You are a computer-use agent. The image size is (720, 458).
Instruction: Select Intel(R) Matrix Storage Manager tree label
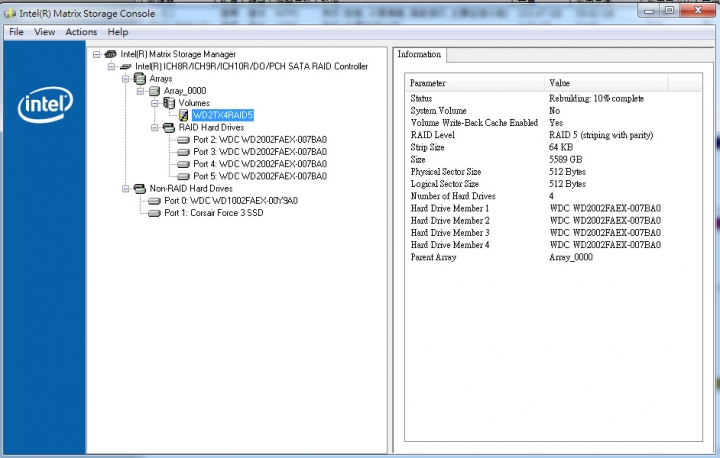[x=178, y=54]
